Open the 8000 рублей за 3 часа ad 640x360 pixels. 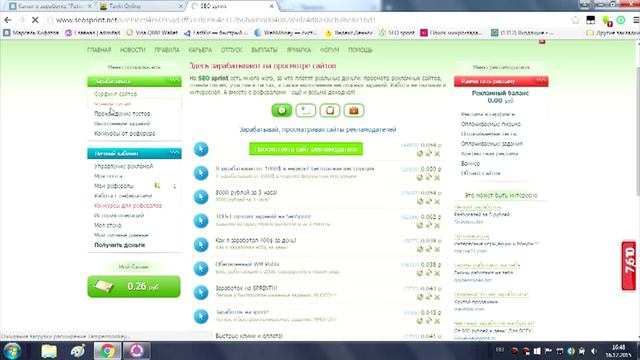tap(246, 192)
